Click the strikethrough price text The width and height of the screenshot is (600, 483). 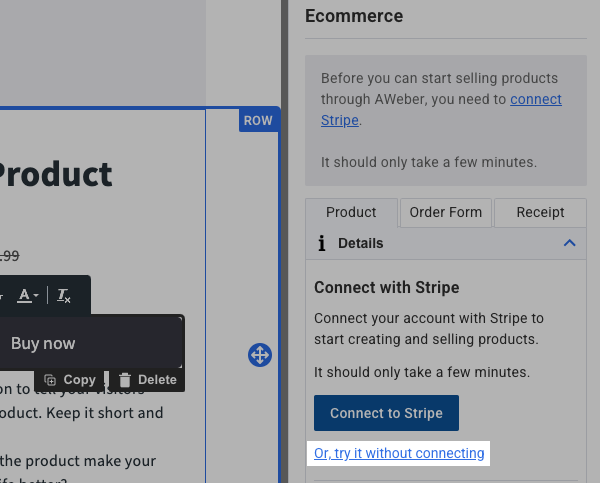coord(10,256)
